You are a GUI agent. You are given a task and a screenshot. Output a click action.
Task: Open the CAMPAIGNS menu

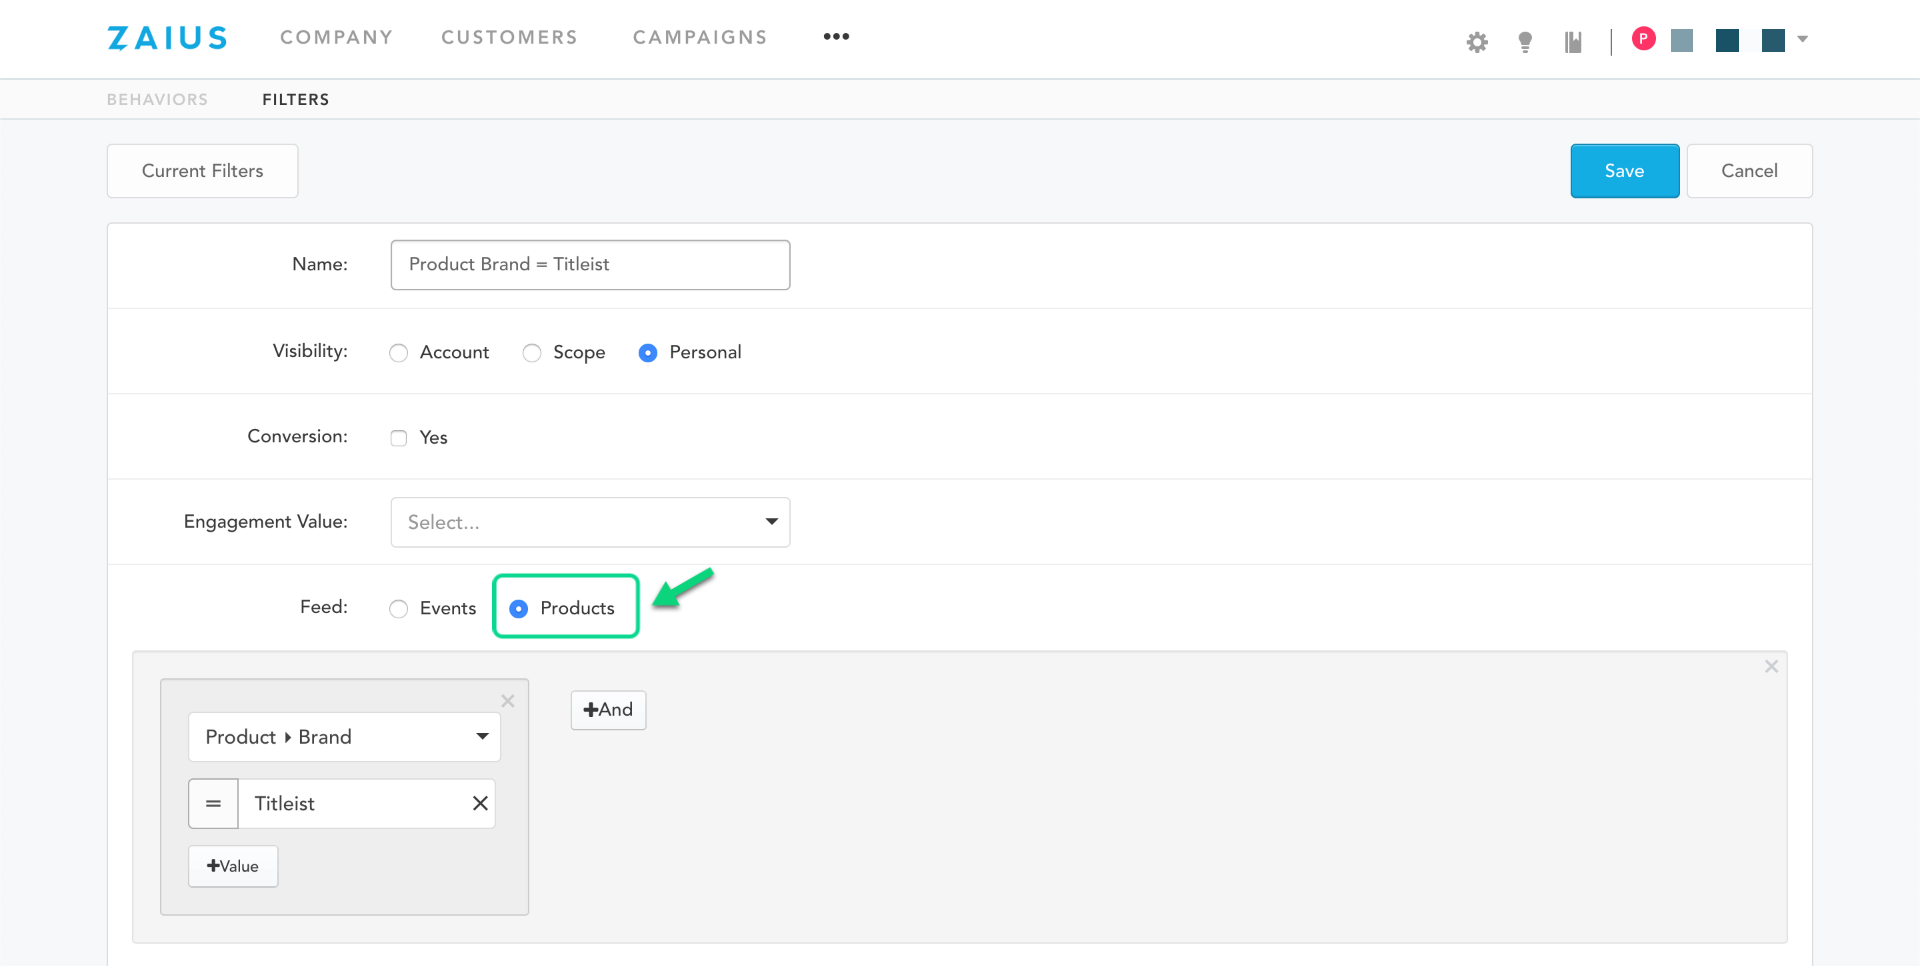click(700, 38)
